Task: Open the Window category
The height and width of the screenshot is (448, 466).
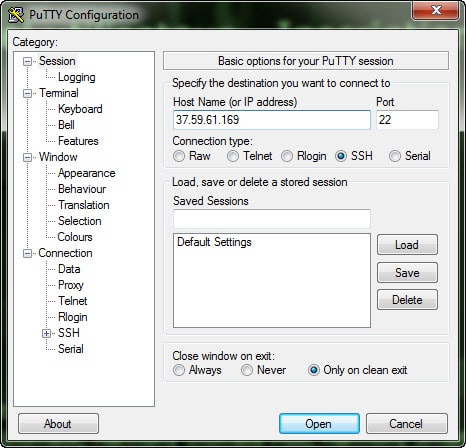Action: (x=58, y=157)
